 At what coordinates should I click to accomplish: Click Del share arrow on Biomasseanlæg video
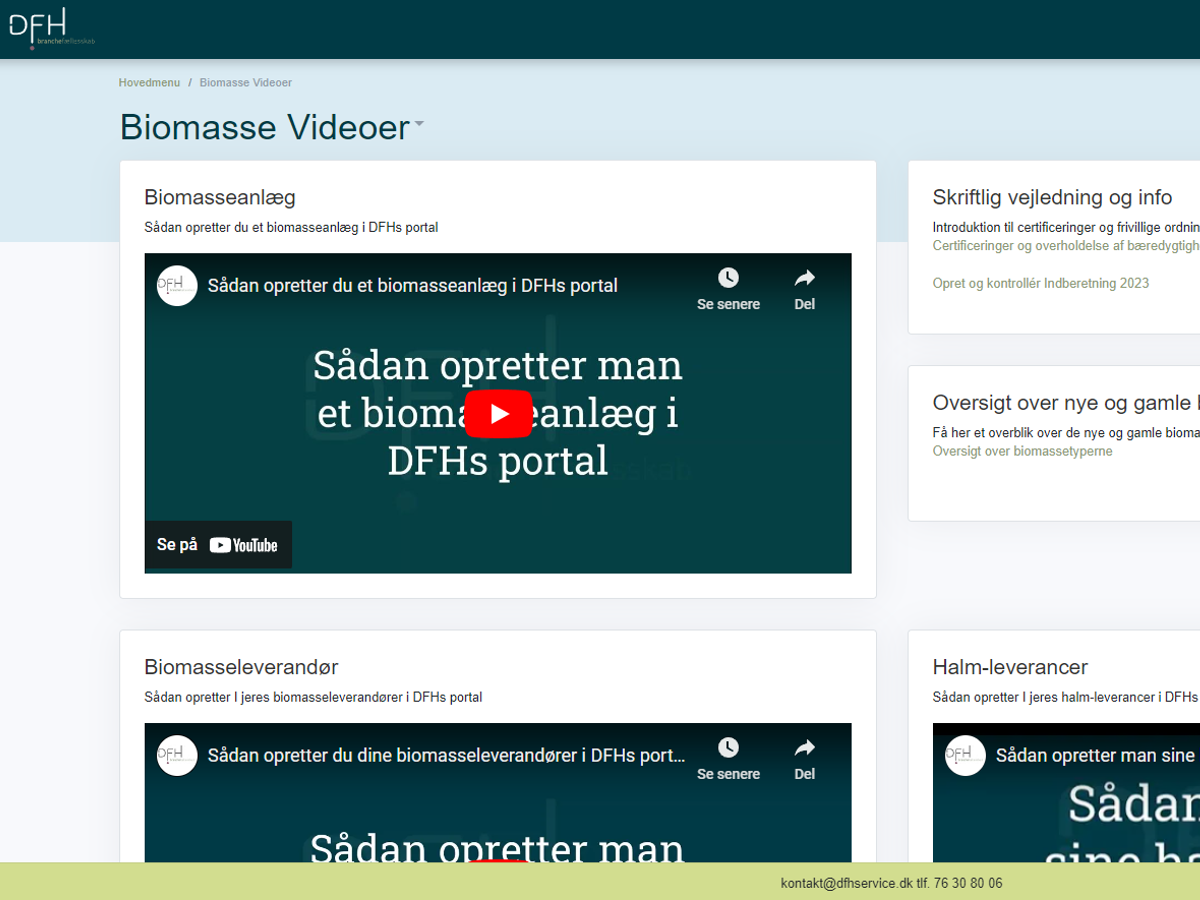click(804, 287)
